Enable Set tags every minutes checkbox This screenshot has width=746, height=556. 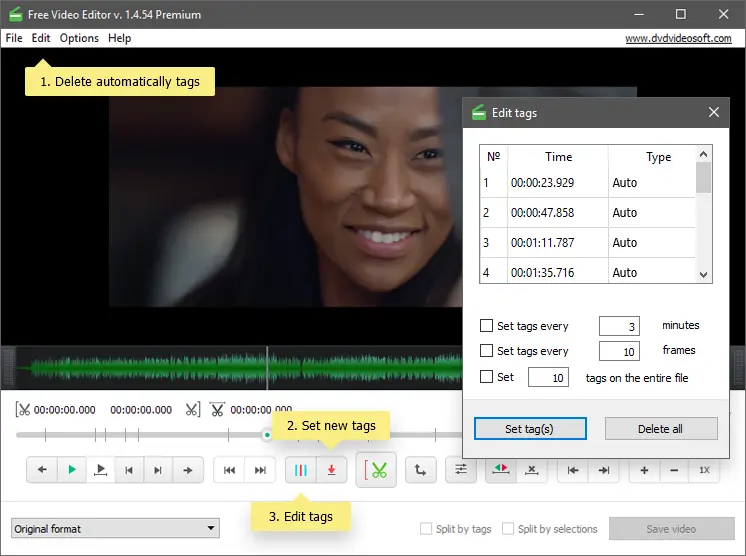[x=487, y=326]
